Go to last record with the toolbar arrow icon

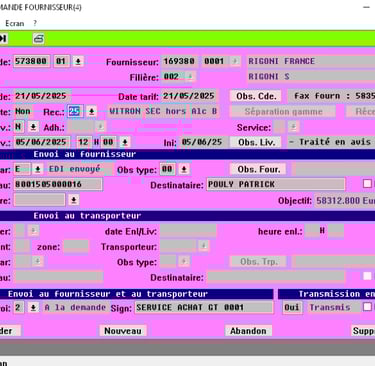tap(3, 39)
